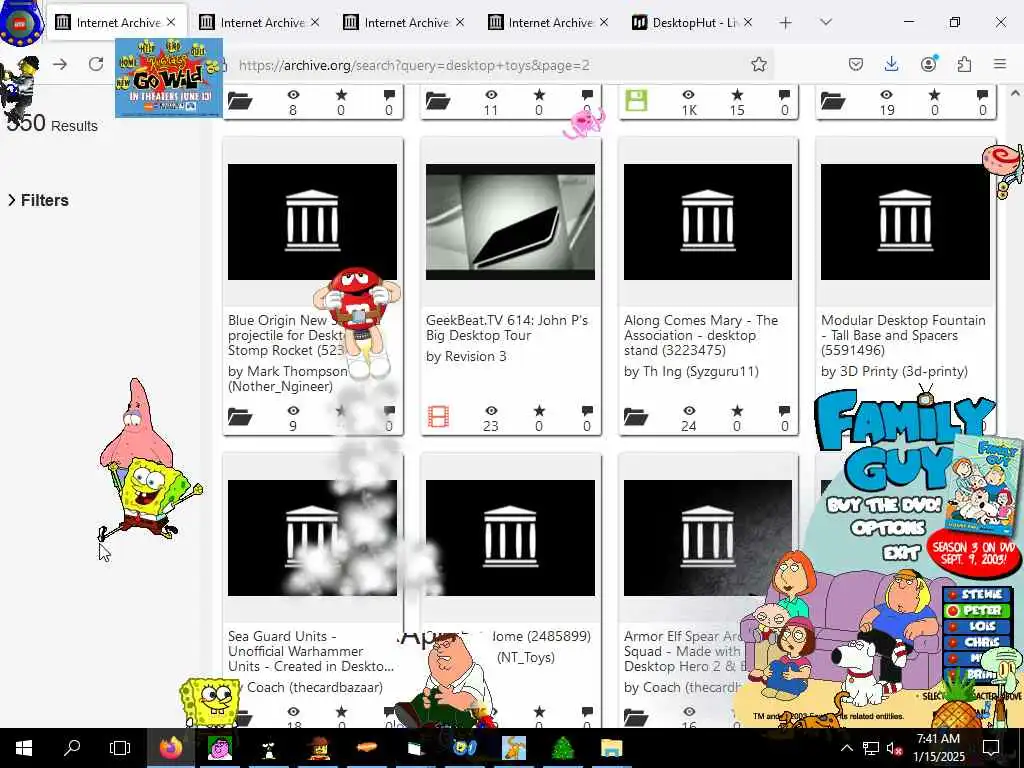Click the Firefox icon in the taskbar
The image size is (1024, 768).
(171, 748)
